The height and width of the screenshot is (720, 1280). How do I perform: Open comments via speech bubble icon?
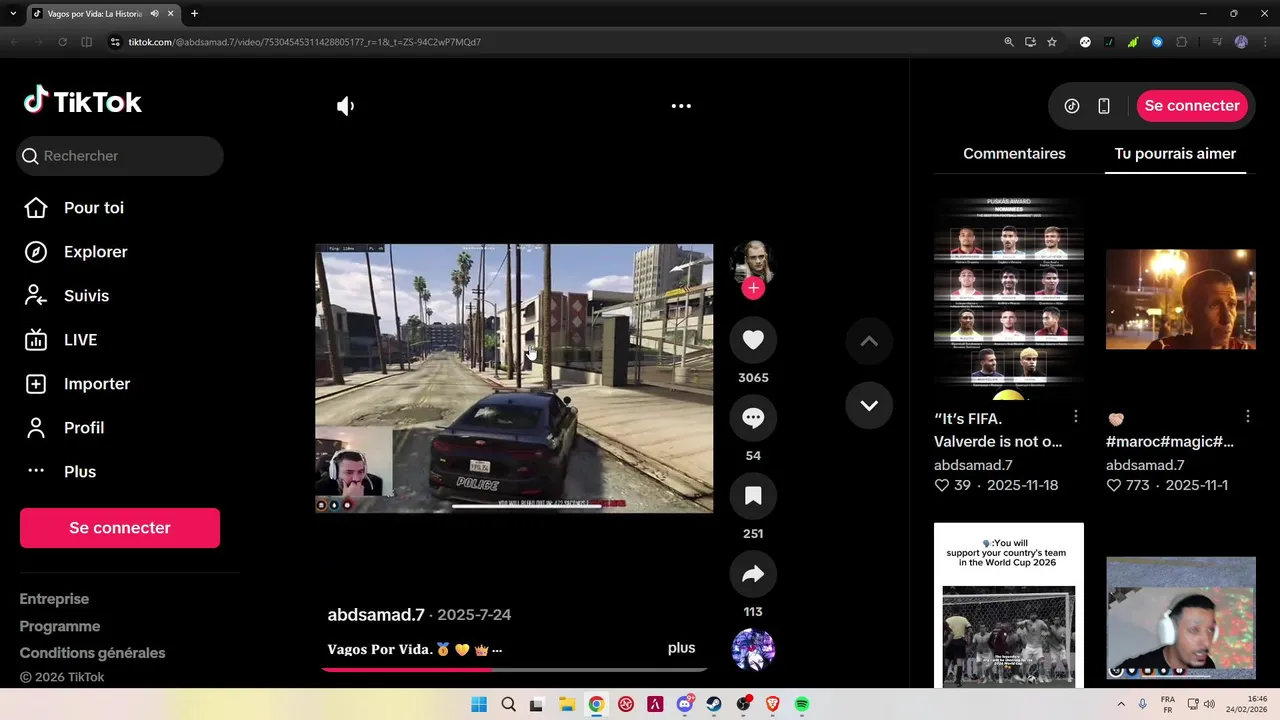click(x=753, y=418)
